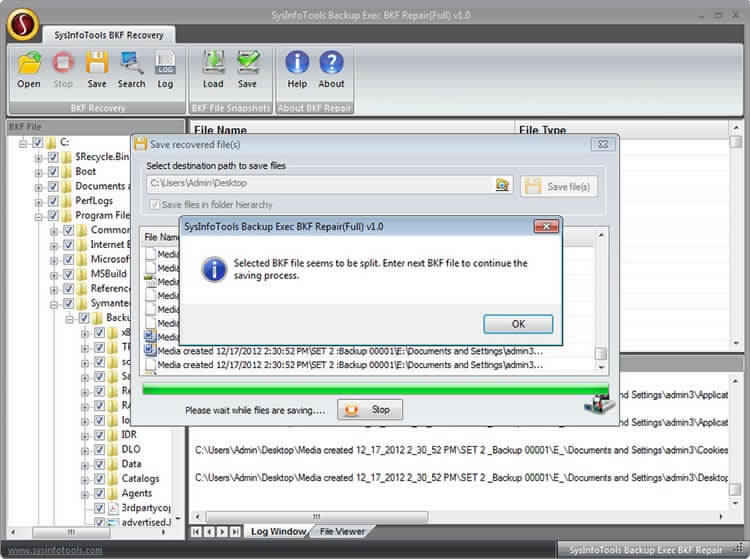The width and height of the screenshot is (750, 559).
Task: Toggle the IDR folder checkbox
Action: [99, 435]
